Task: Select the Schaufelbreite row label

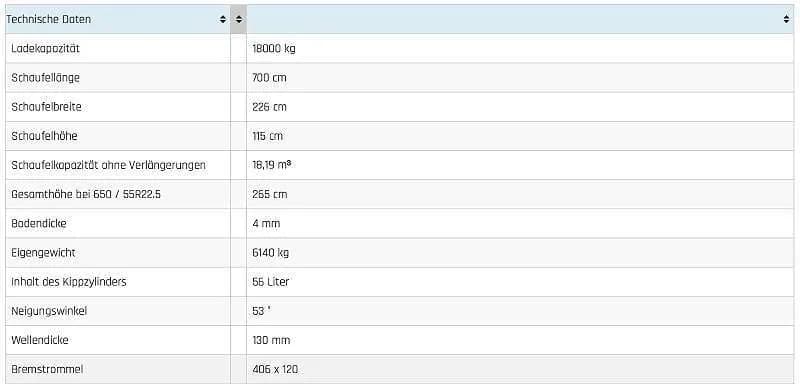Action: pos(46,107)
